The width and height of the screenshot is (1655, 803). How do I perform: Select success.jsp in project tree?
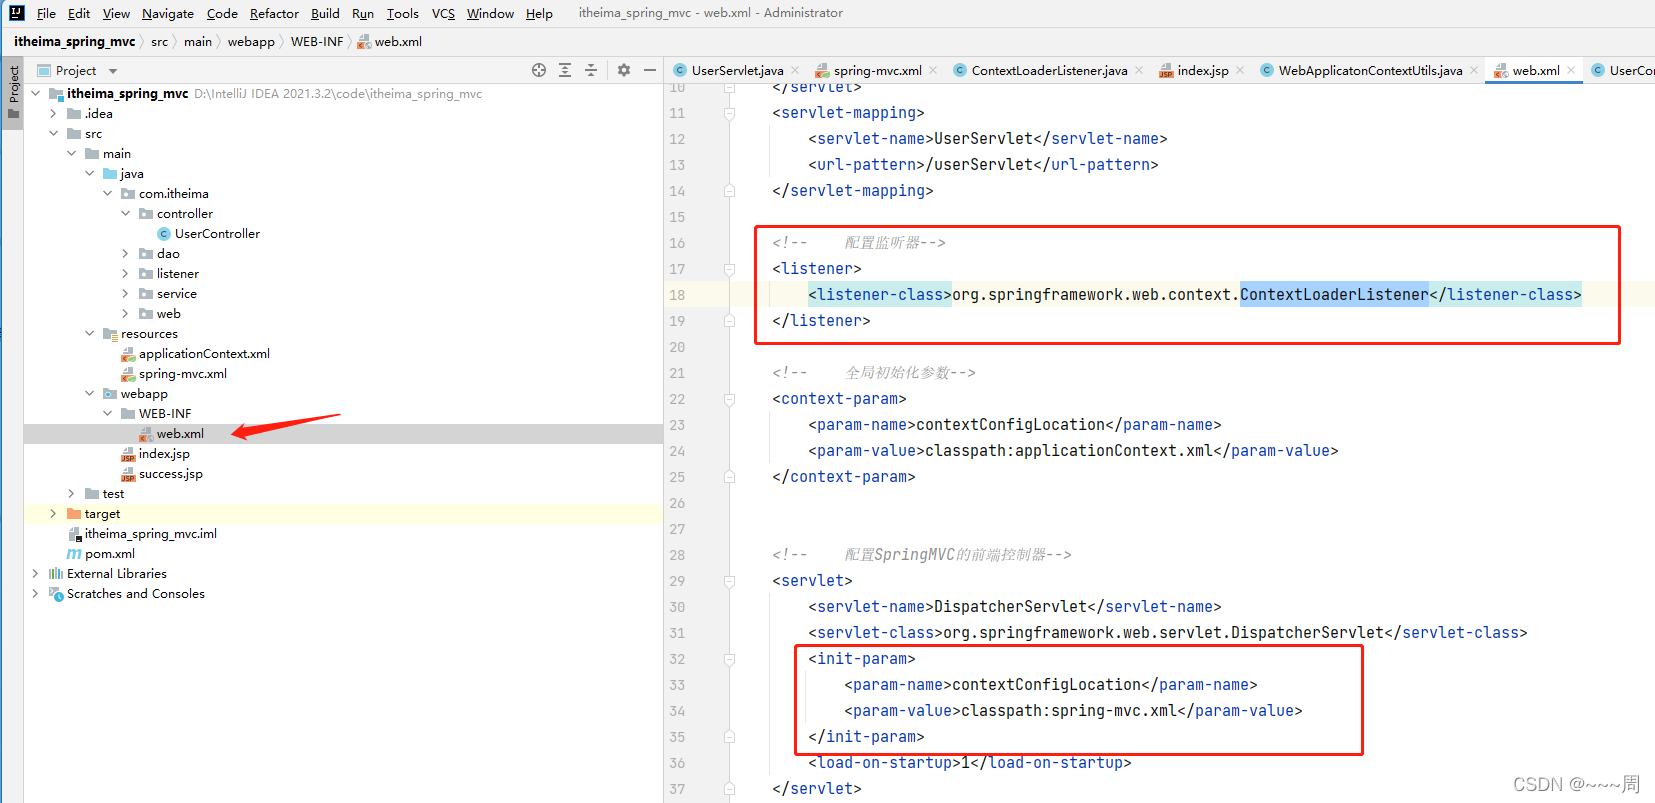[x=171, y=473]
